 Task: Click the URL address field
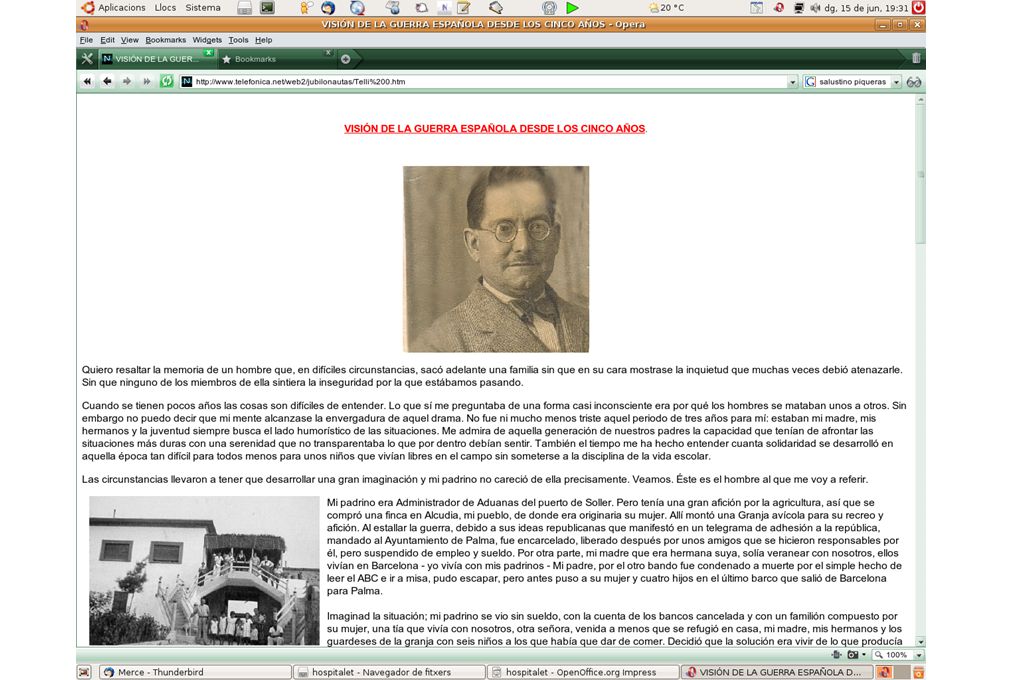489,82
